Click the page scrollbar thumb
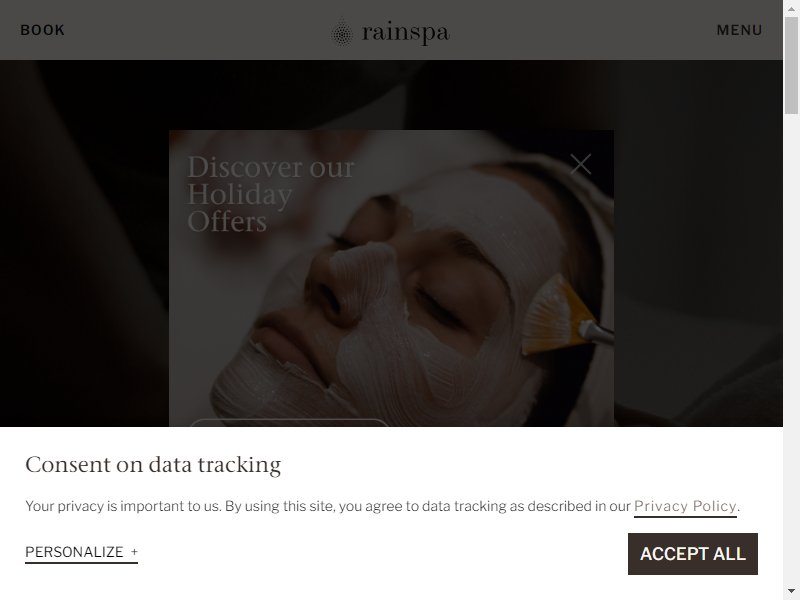This screenshot has height=600, width=800. [x=791, y=65]
